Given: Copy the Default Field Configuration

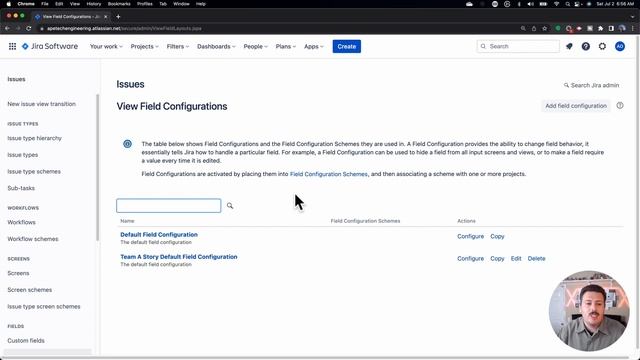Looking at the screenshot, I should (497, 236).
